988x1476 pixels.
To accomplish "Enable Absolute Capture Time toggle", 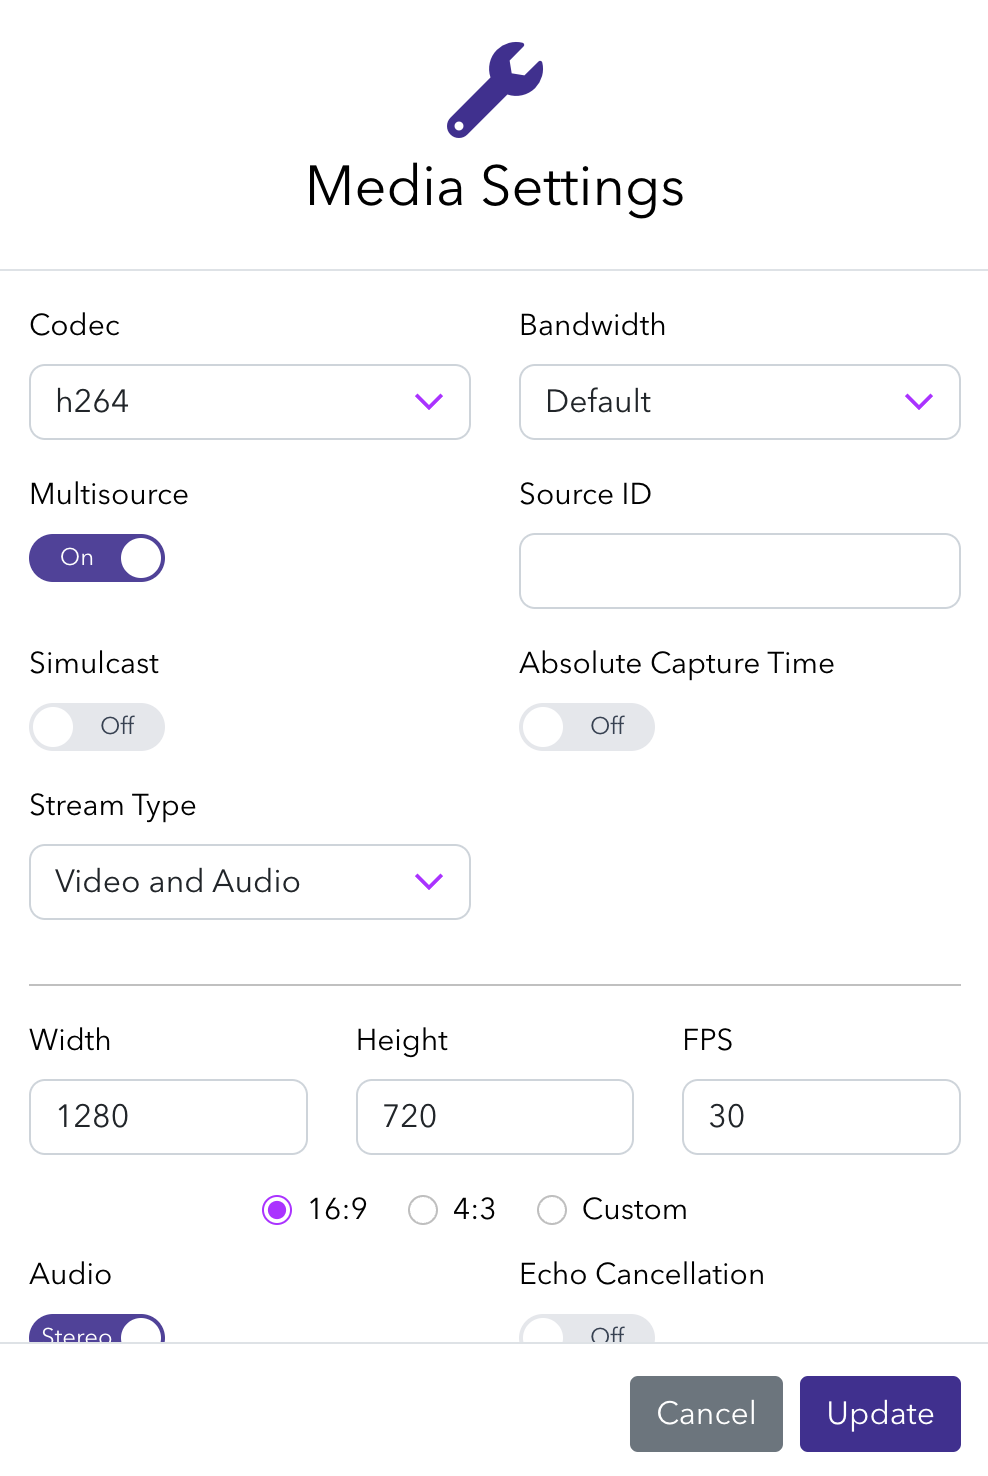I will click(x=587, y=727).
